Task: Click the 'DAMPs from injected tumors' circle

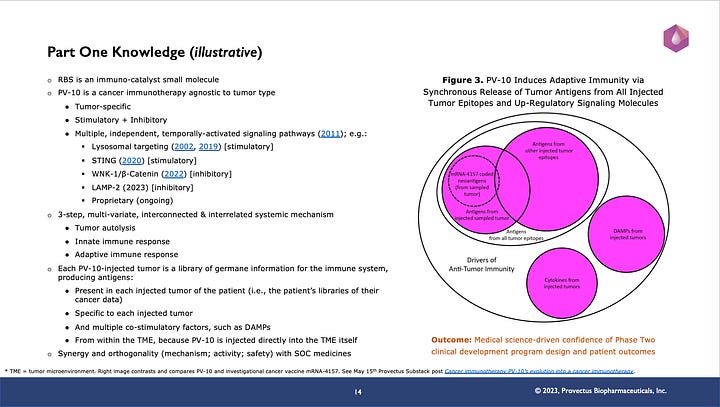Action: pos(627,234)
